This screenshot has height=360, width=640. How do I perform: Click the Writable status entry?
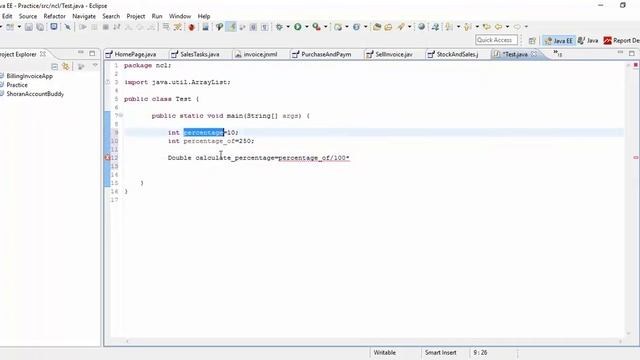[385, 353]
